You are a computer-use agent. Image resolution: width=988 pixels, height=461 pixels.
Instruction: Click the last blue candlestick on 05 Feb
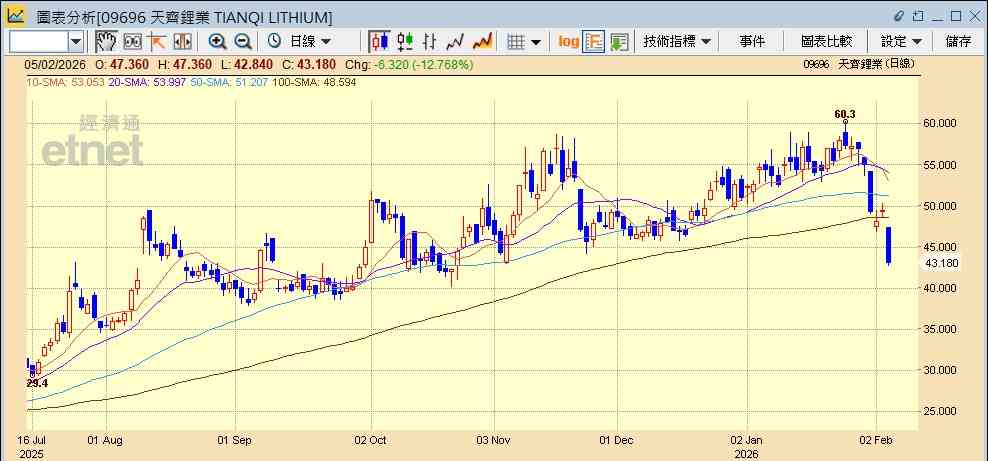(x=888, y=246)
